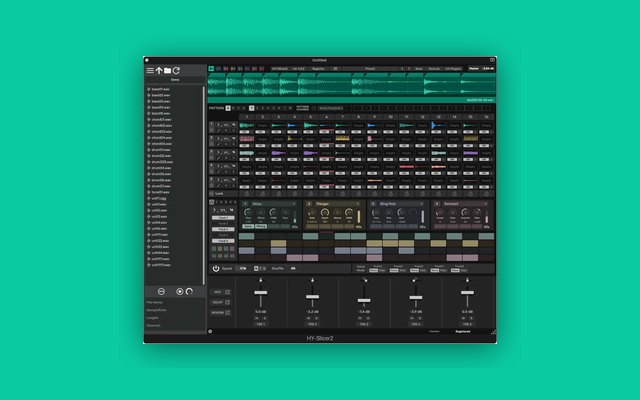Screen dimensions: 640x400
Task: Adjust the Track 3 volume fader
Action: click(364, 301)
